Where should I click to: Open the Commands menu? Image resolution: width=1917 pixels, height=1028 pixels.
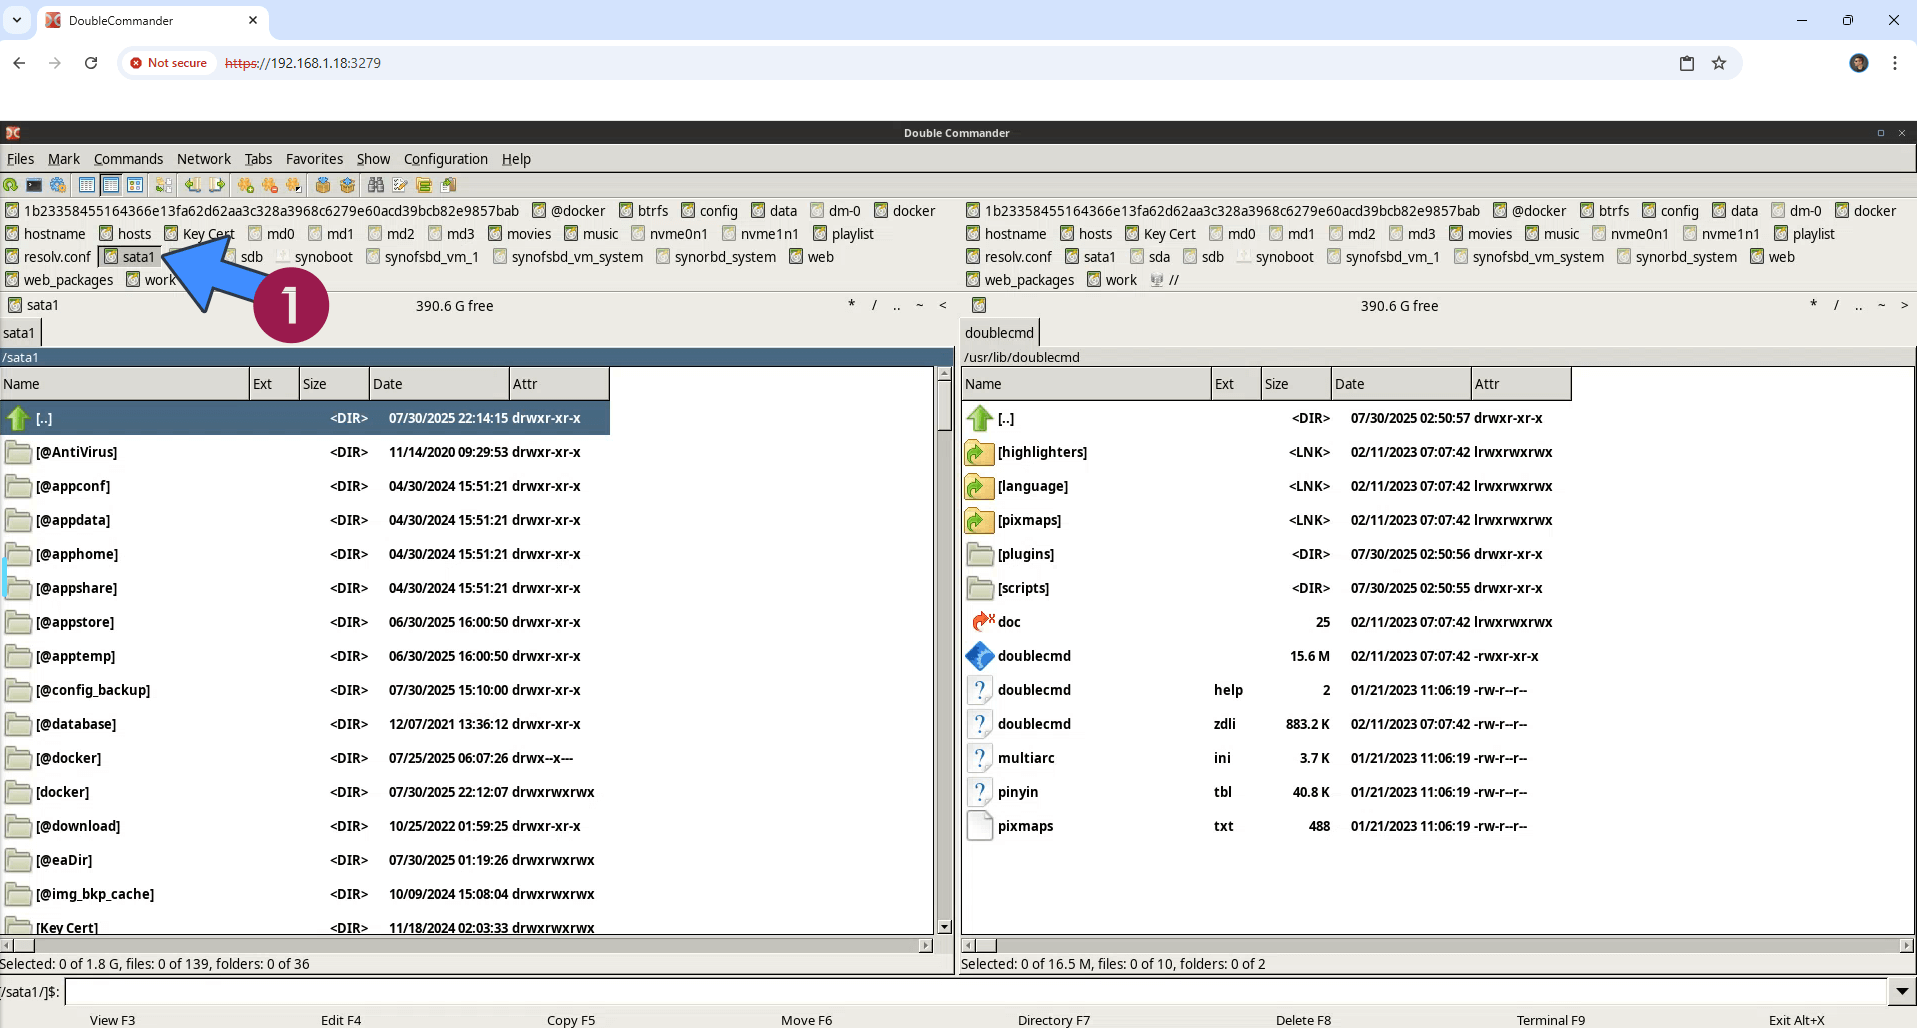click(128, 159)
